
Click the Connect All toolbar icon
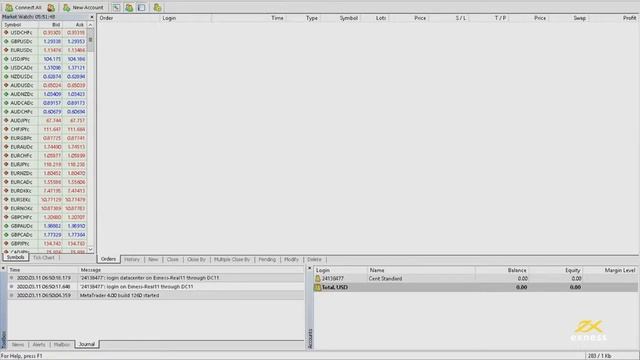[x=9, y=7]
